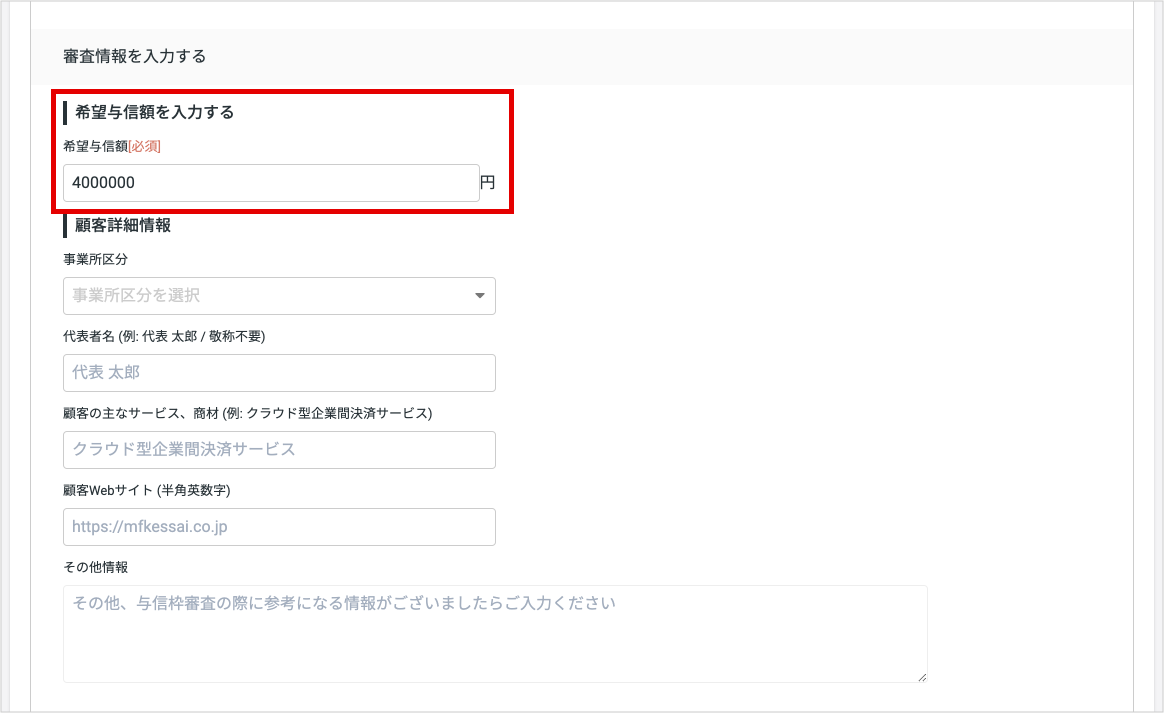Open the 事業所区分を選択 dropdown

pos(279,296)
